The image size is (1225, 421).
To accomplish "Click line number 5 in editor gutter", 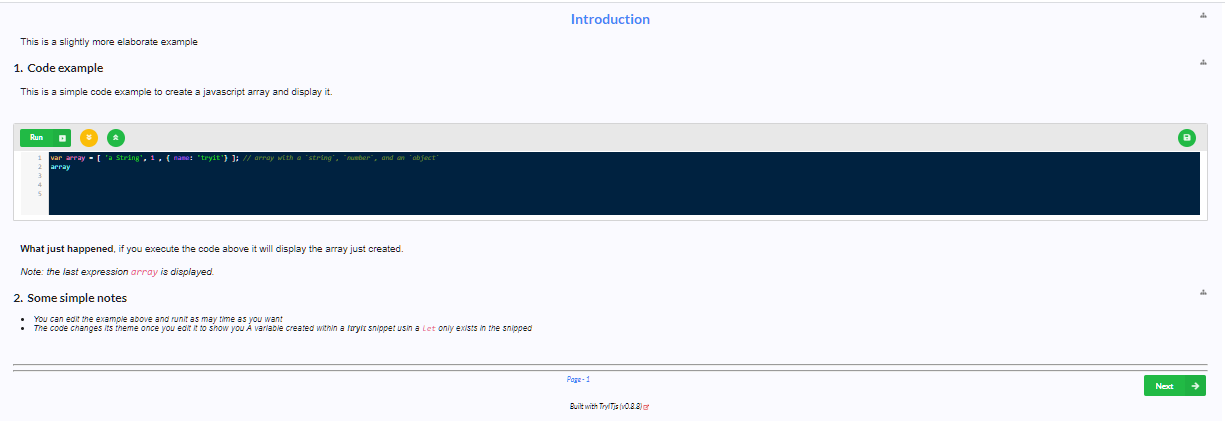I will (39, 194).
